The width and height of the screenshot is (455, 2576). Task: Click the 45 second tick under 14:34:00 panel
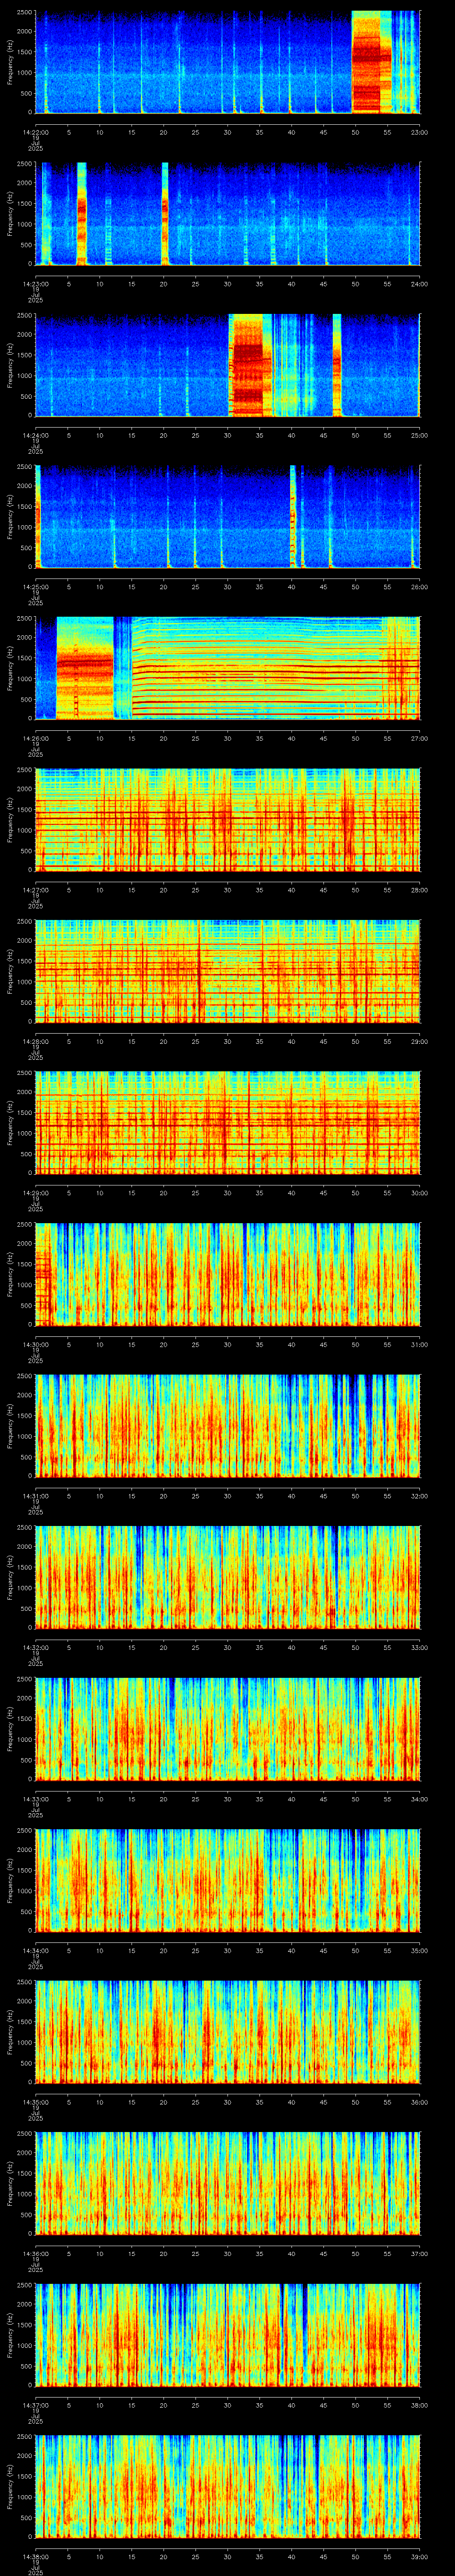coord(323,1950)
